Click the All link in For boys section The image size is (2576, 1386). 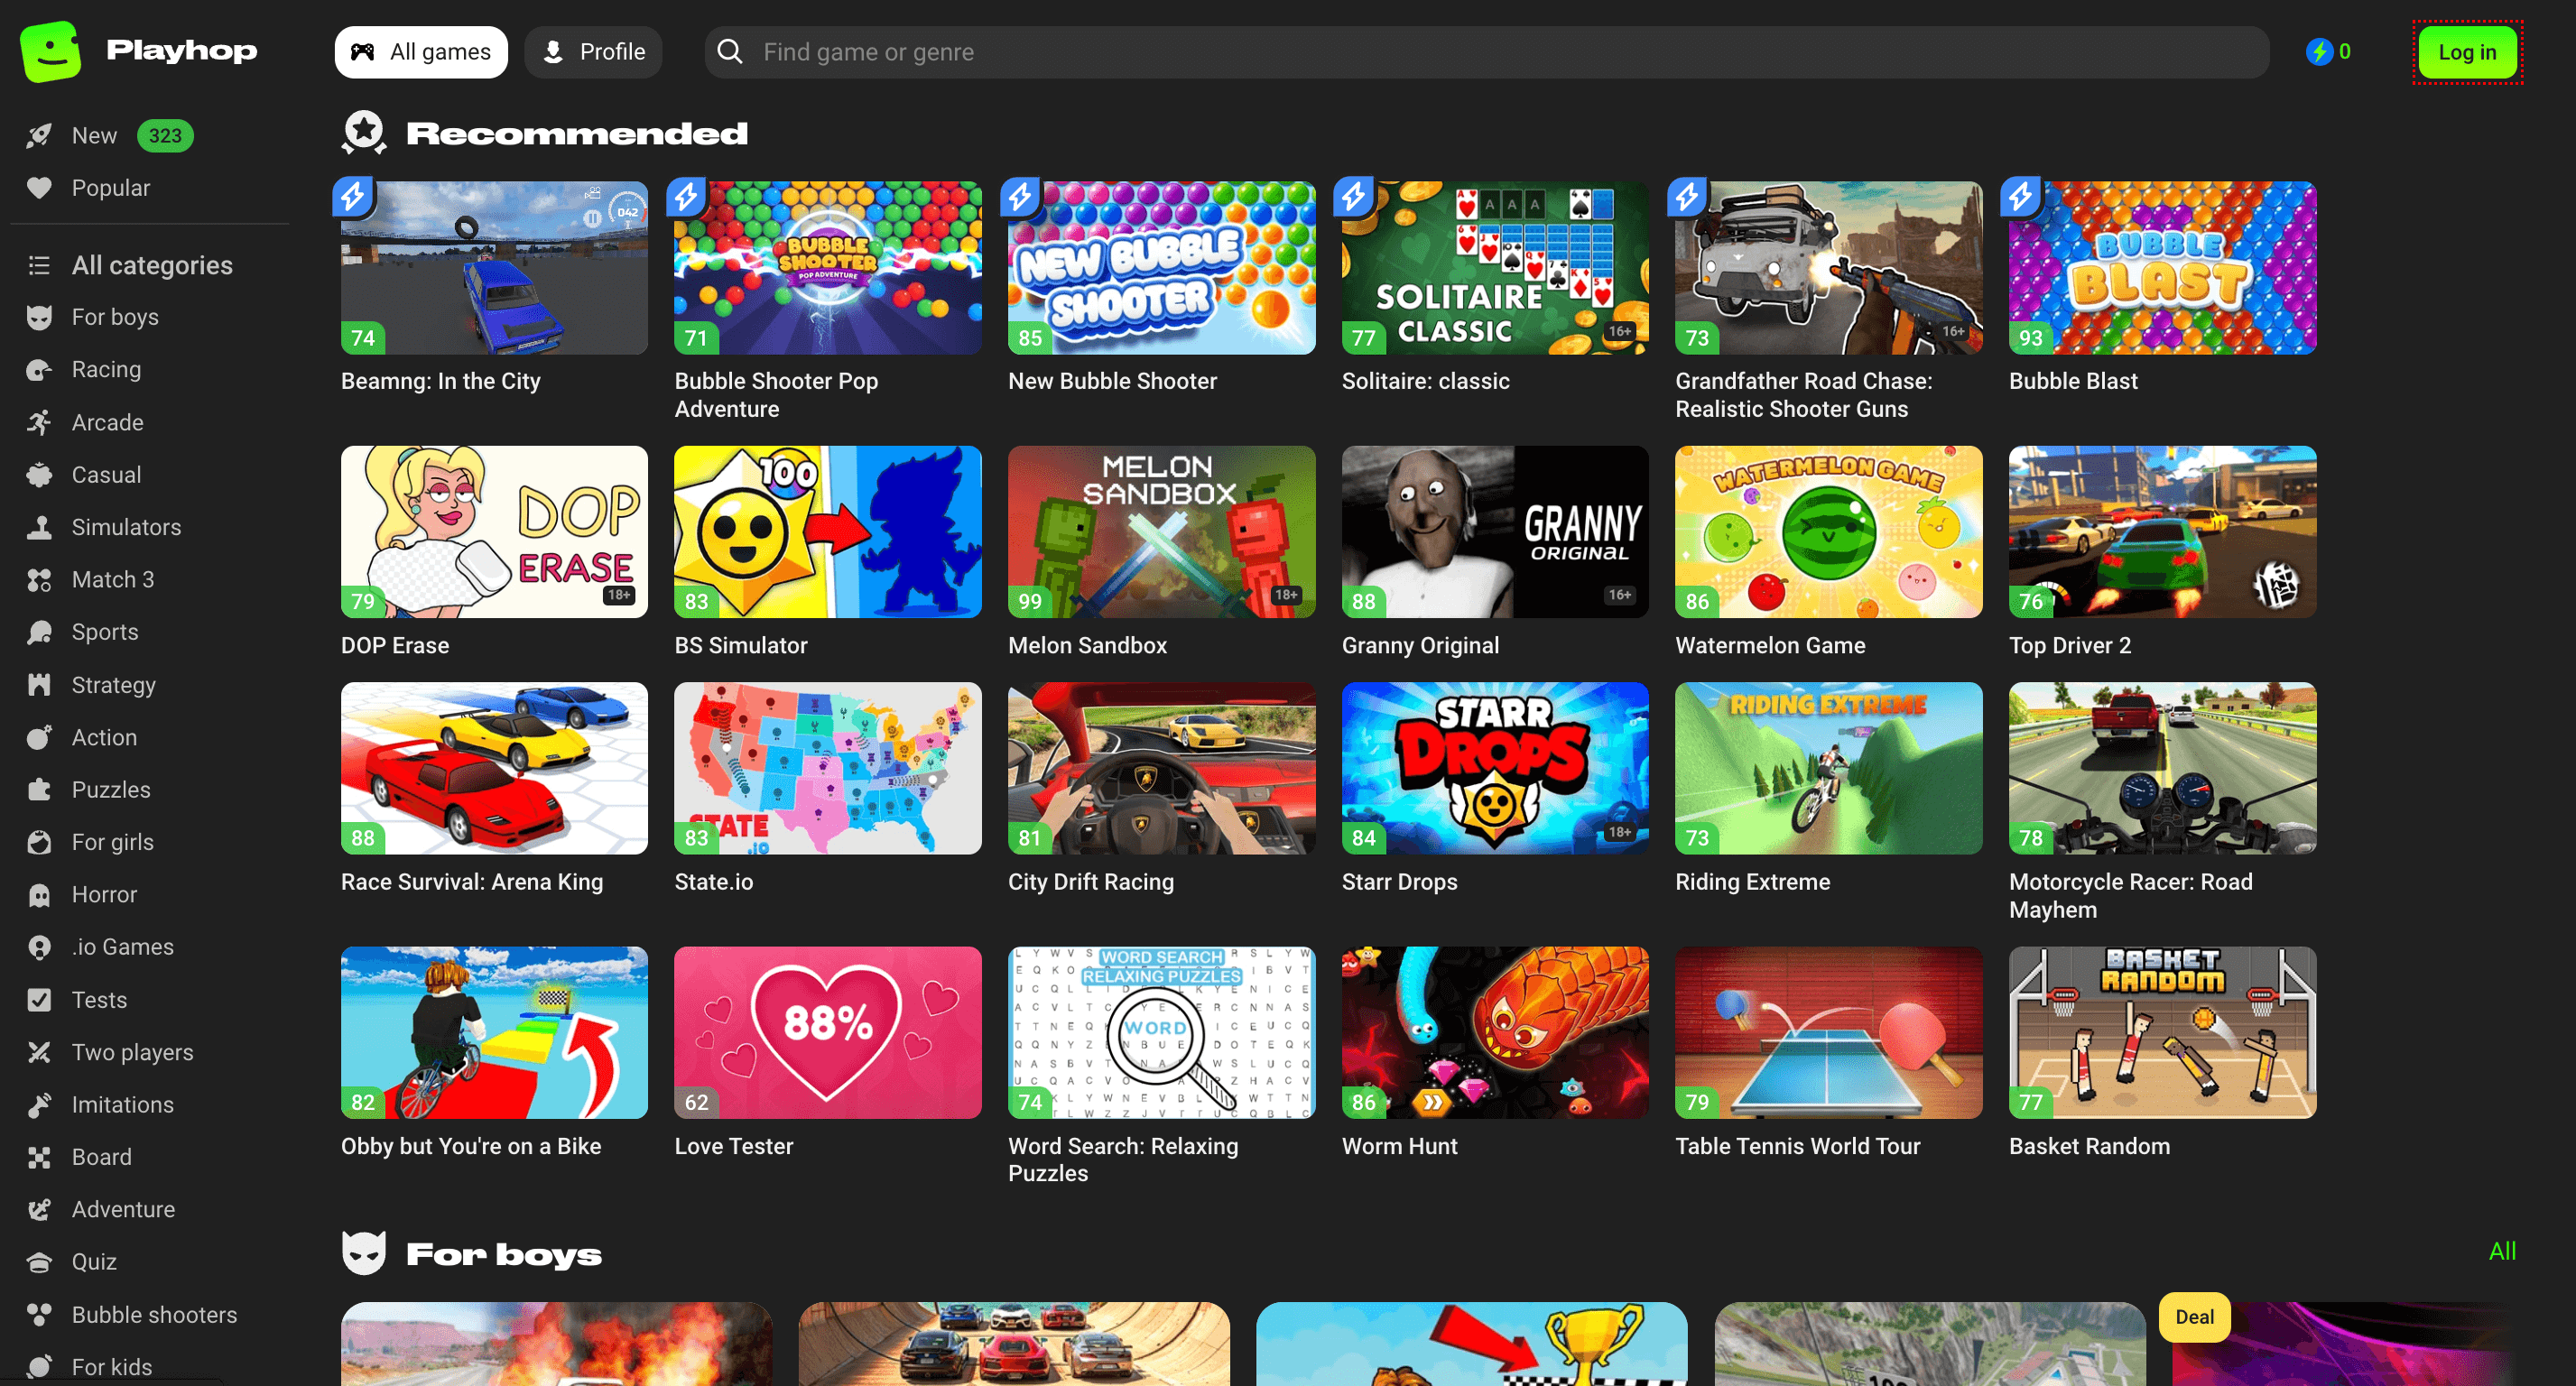point(2501,1251)
